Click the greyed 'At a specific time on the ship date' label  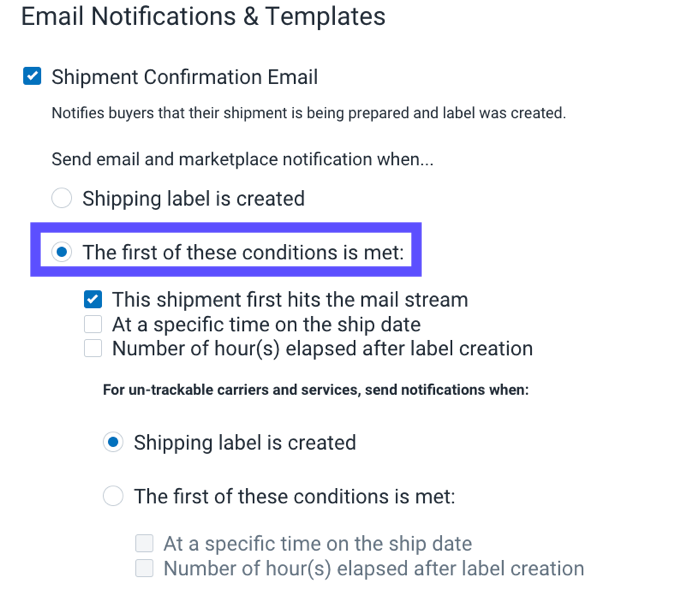[x=317, y=544]
